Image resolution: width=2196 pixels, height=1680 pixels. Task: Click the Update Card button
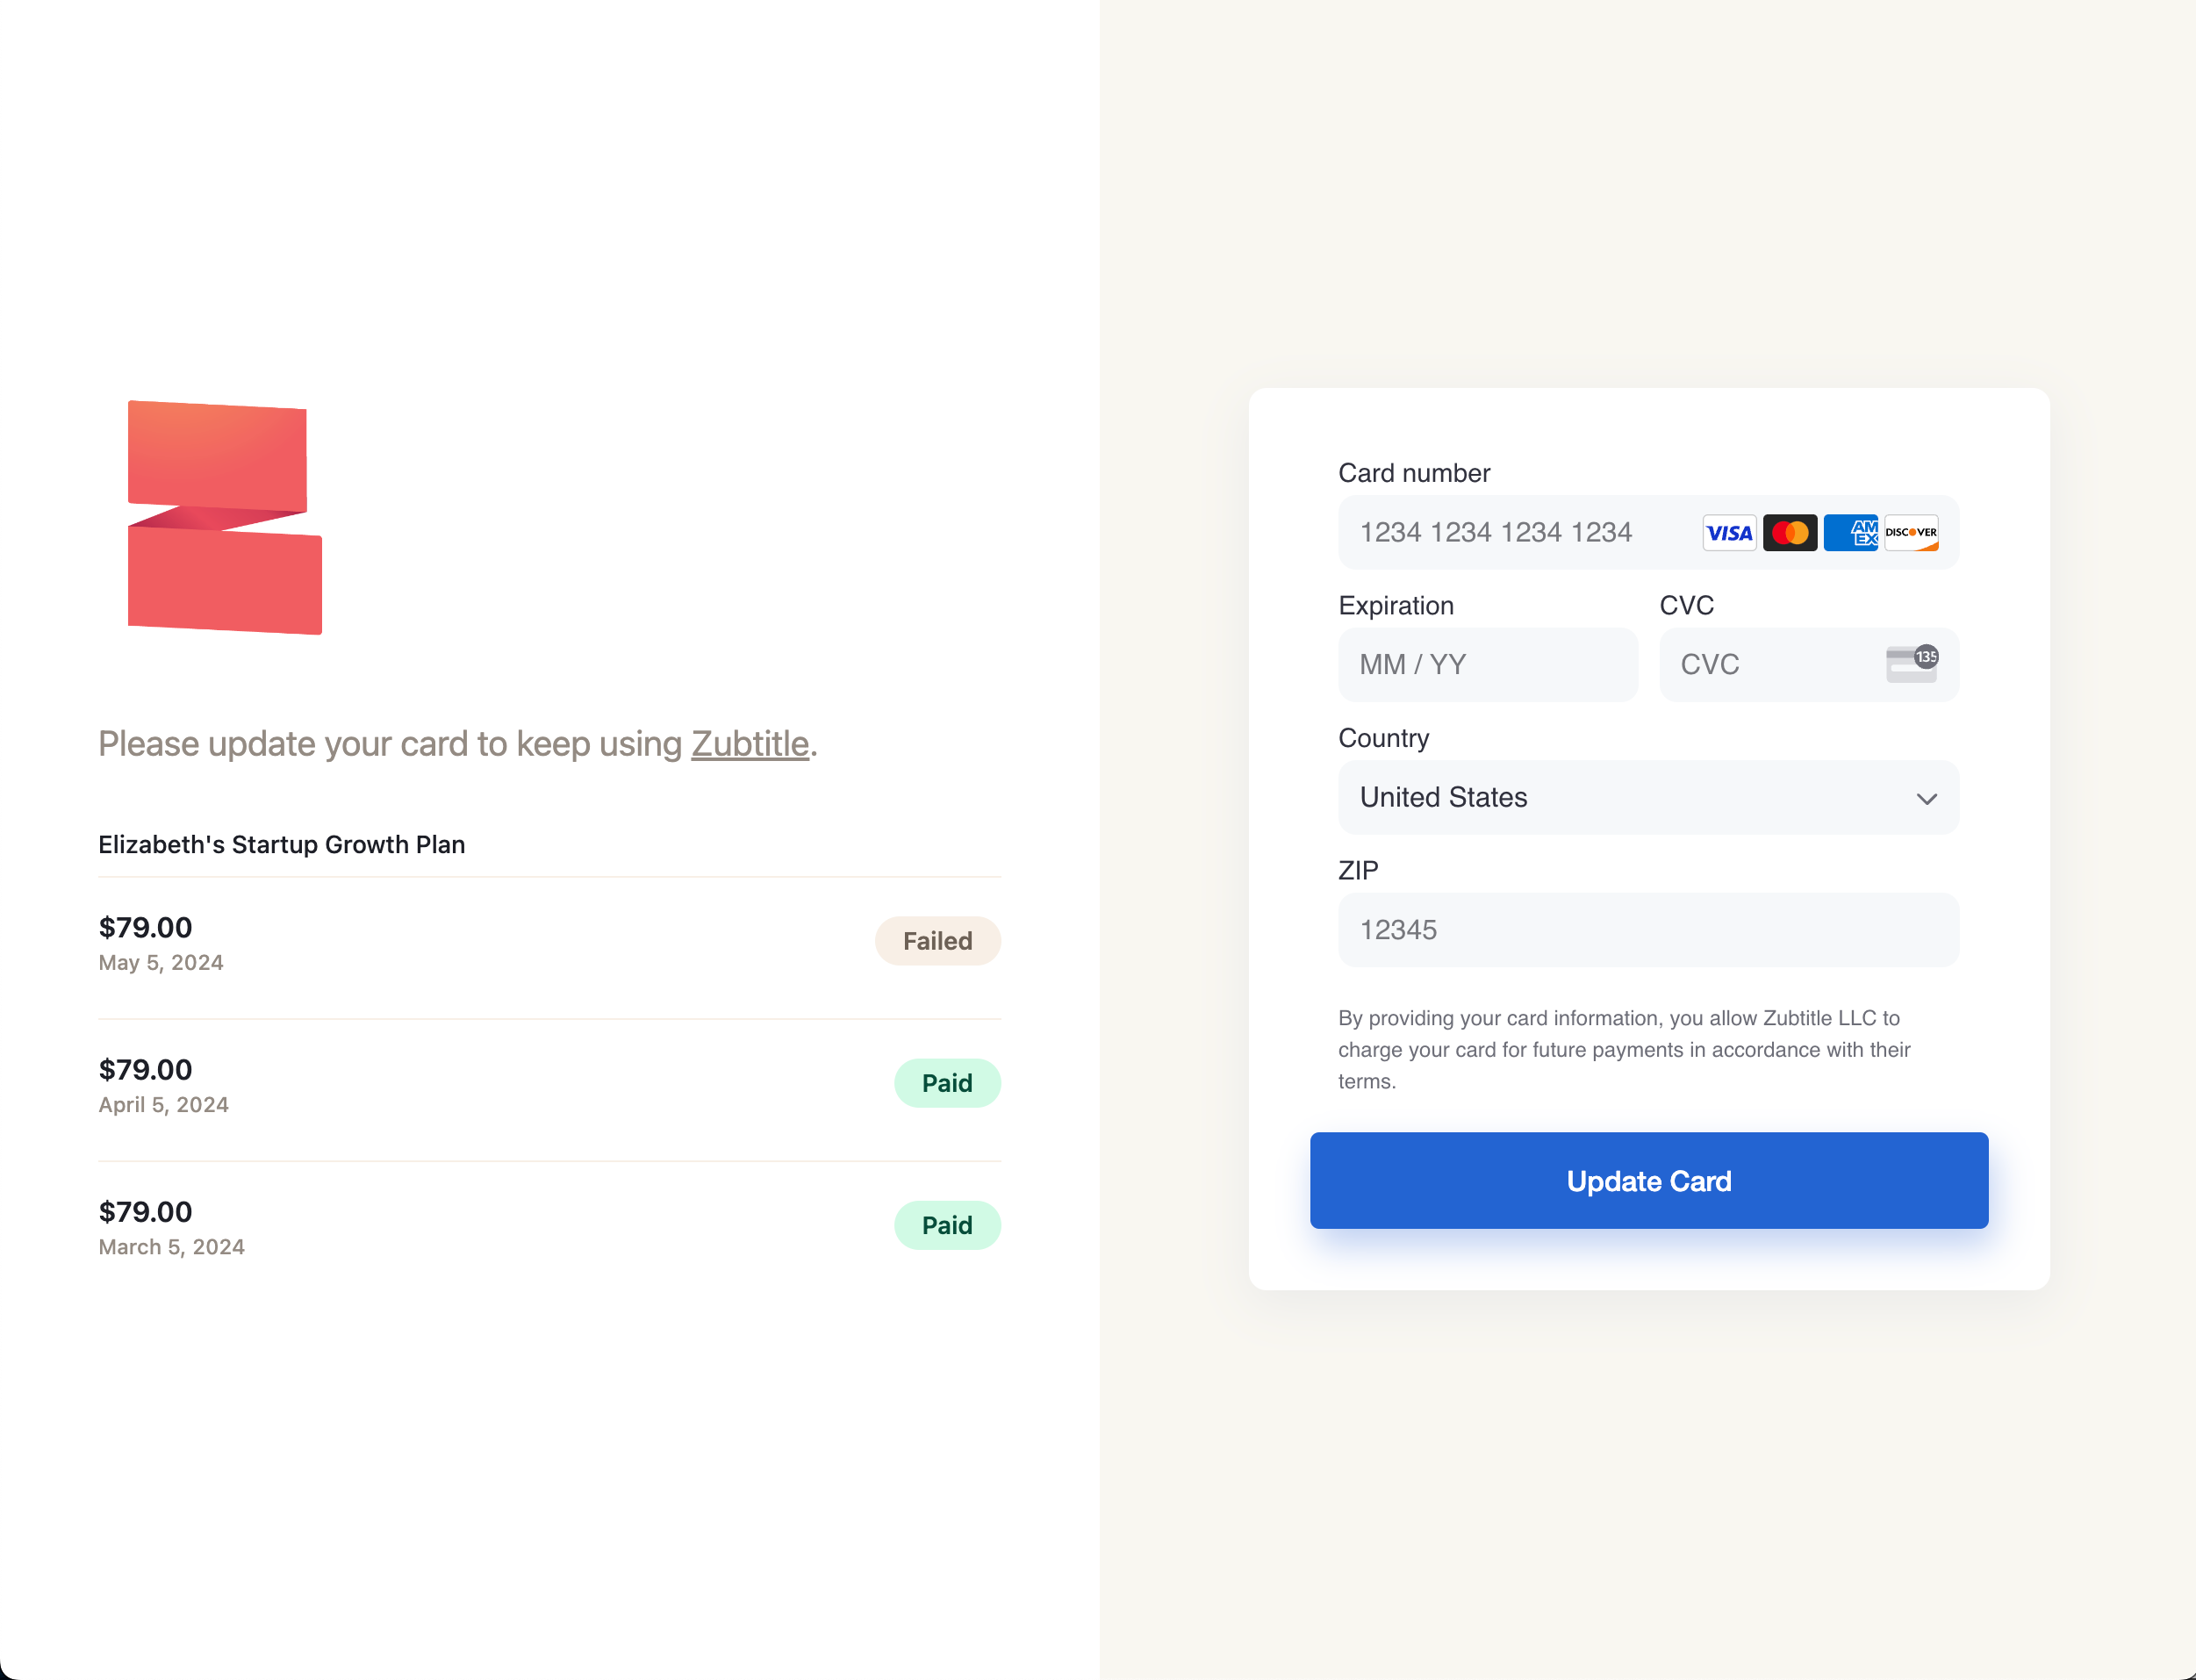pos(1647,1181)
